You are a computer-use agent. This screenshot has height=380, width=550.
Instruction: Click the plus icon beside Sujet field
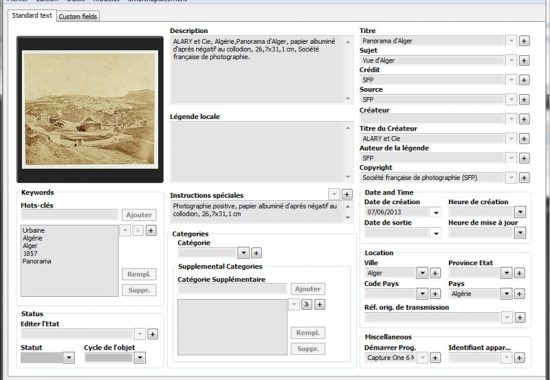[524, 60]
